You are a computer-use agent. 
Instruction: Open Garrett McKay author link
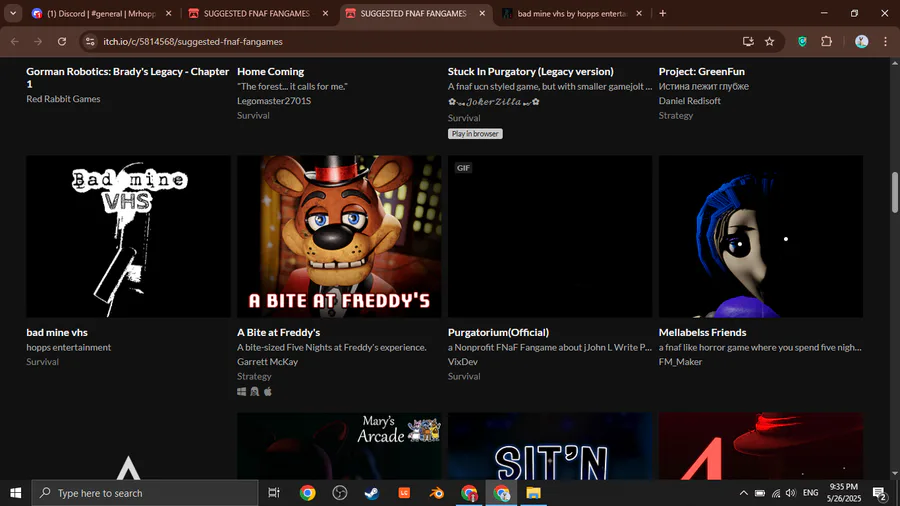[x=267, y=361]
